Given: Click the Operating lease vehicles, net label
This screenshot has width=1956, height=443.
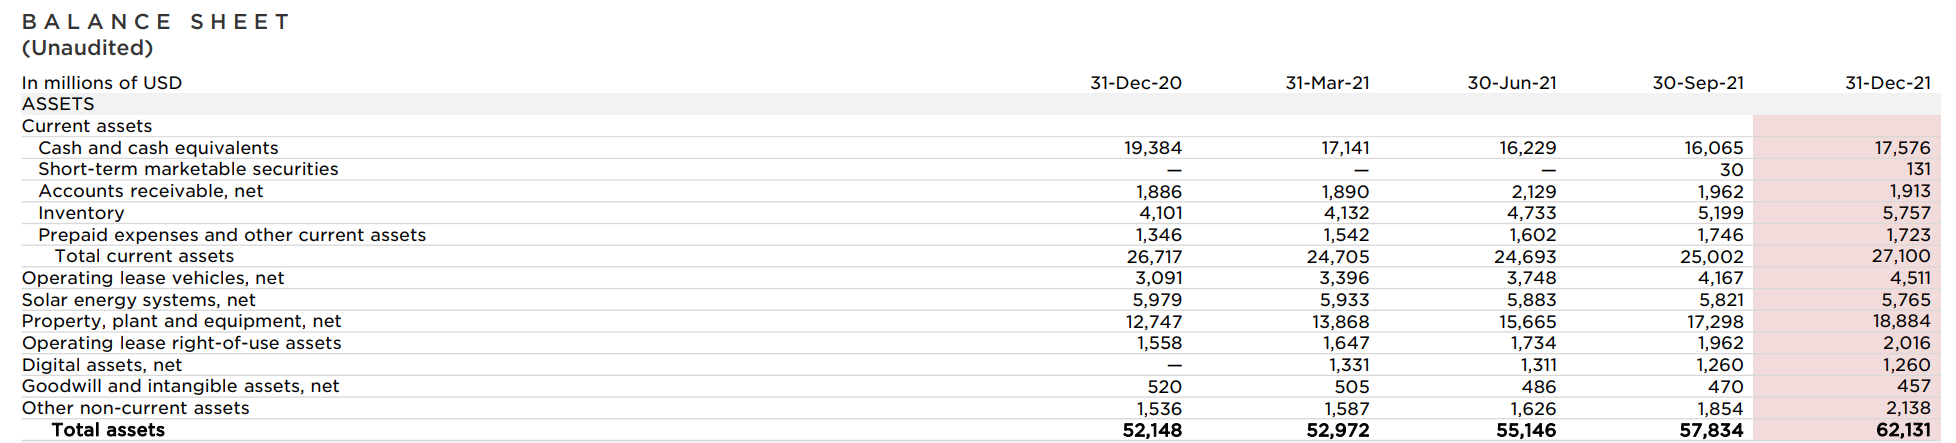Looking at the screenshot, I should pos(153,278).
